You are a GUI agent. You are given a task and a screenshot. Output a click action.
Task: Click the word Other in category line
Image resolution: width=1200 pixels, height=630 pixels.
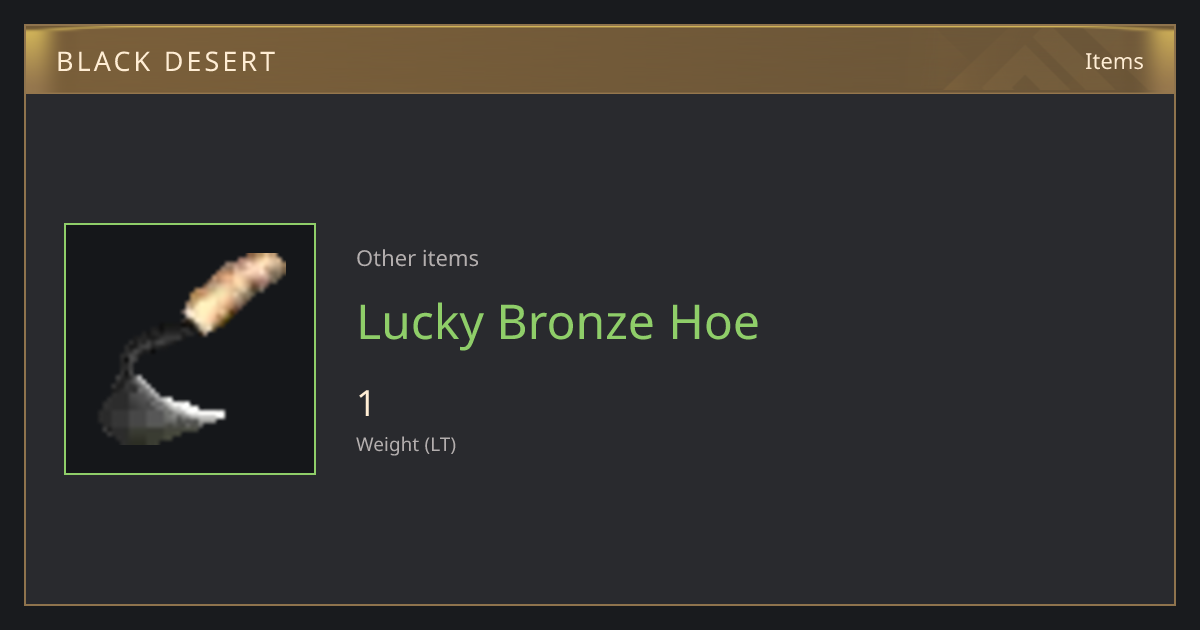[x=386, y=258]
